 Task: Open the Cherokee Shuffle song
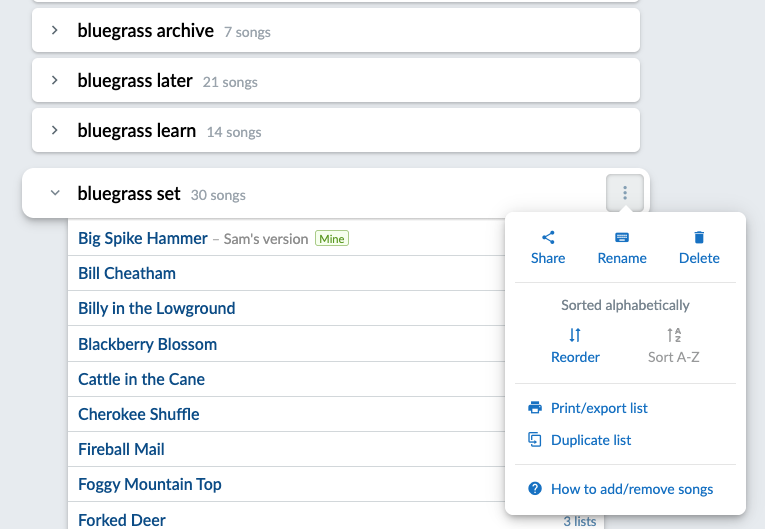pos(139,414)
